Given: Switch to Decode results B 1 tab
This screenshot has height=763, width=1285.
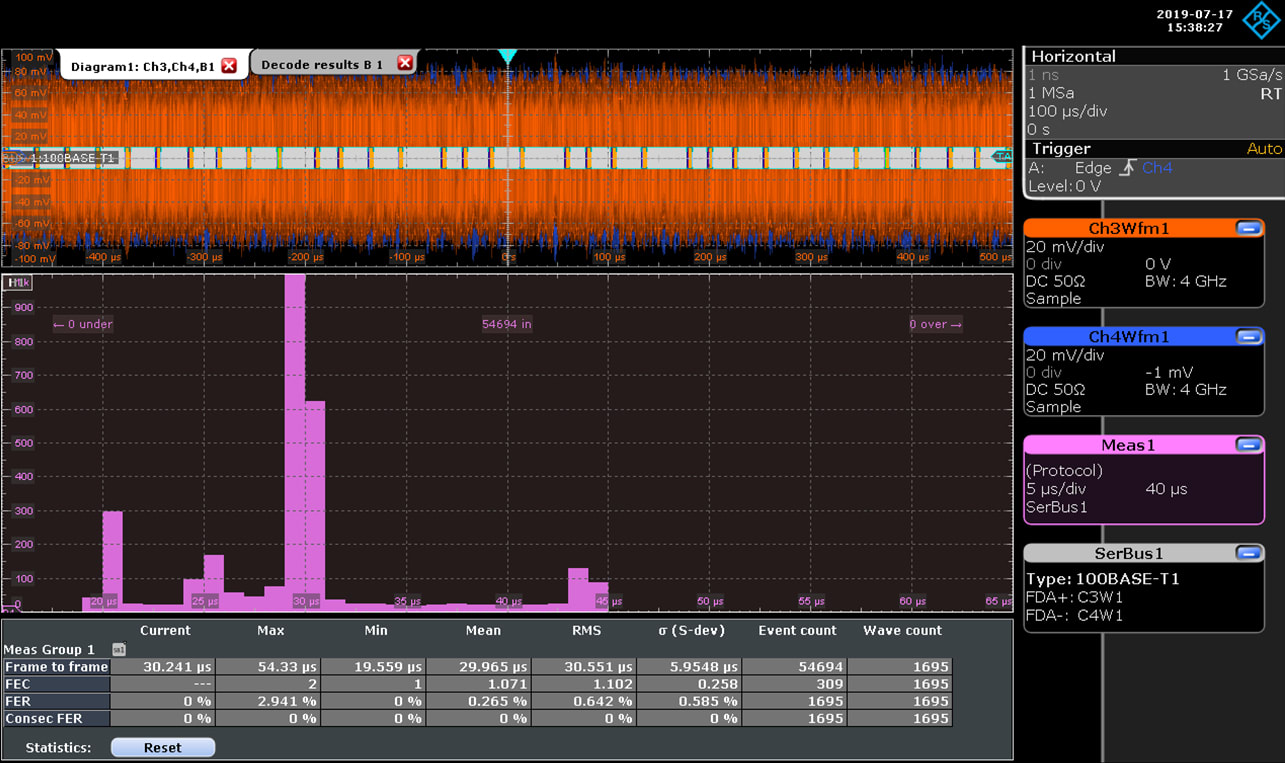Looking at the screenshot, I should tap(322, 64).
